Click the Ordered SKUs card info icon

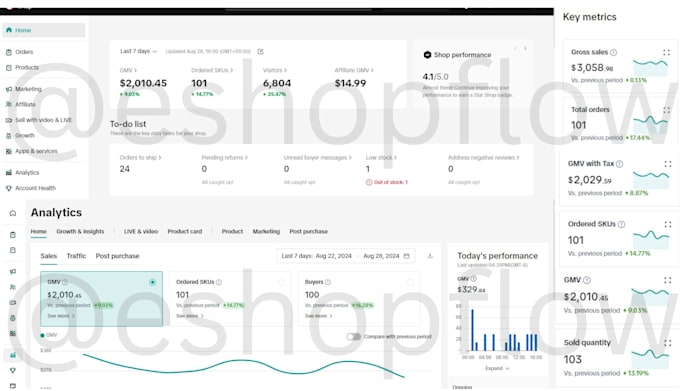point(219,282)
